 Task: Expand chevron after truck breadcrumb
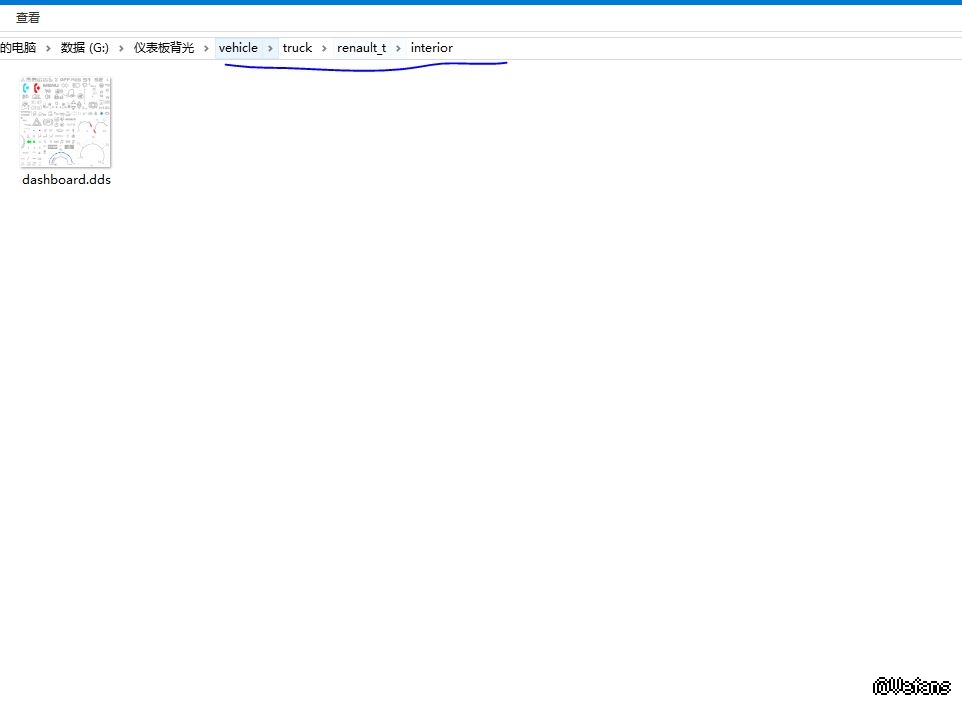pyautogui.click(x=324, y=48)
